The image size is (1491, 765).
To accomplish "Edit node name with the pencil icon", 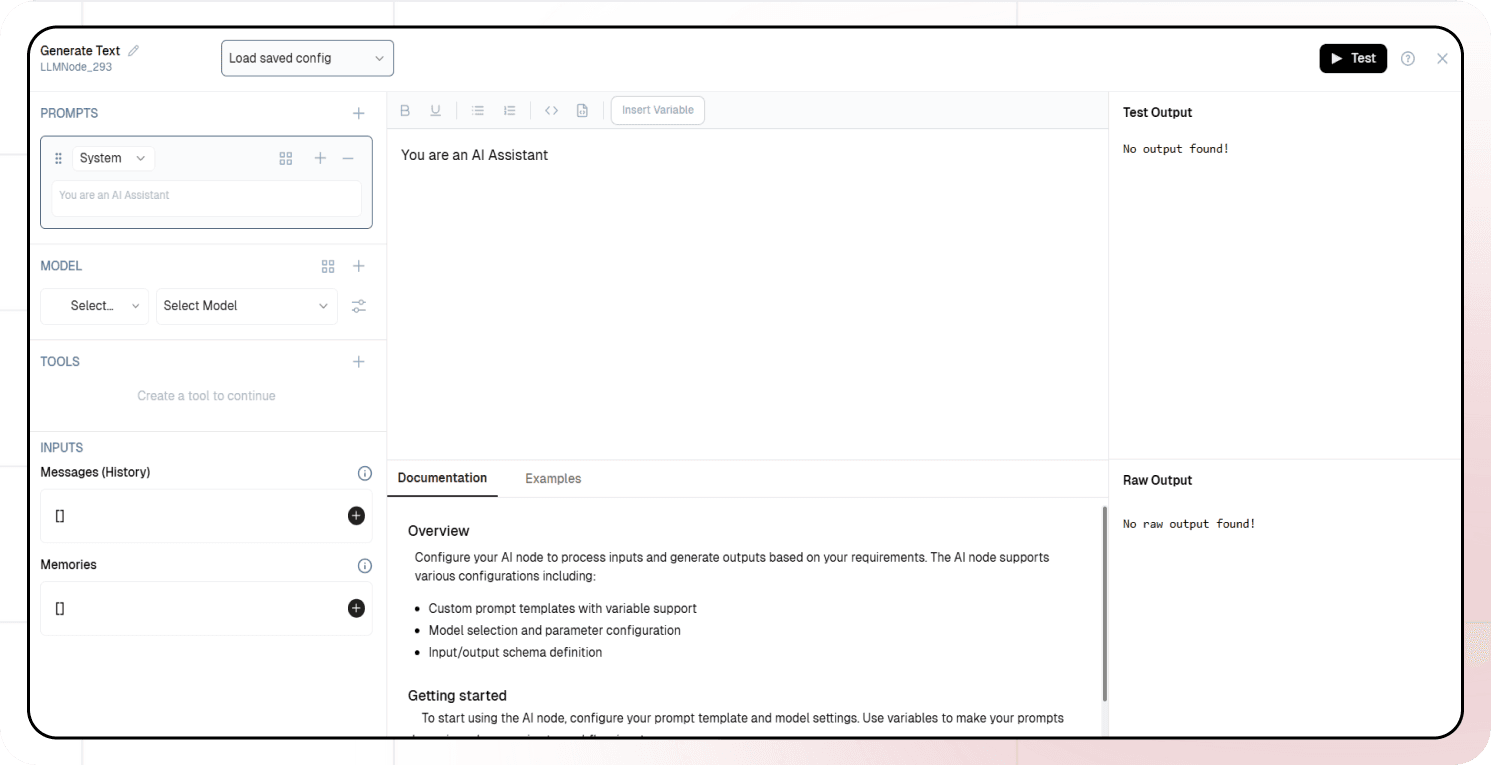I will tap(134, 49).
